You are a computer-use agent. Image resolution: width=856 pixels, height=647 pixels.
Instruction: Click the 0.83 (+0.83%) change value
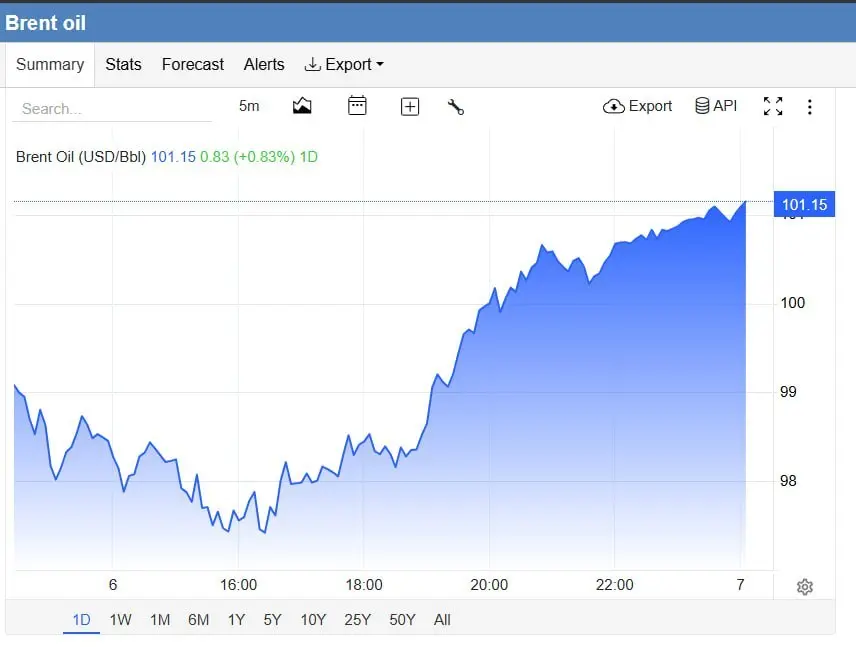coord(247,157)
